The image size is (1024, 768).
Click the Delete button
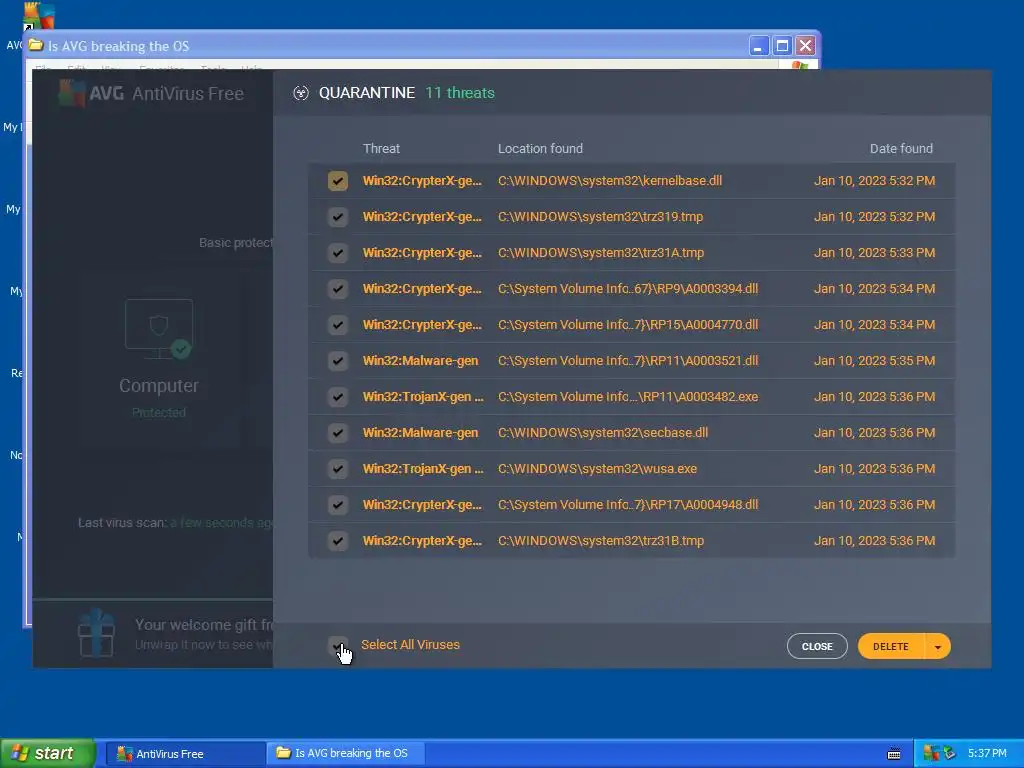(891, 647)
